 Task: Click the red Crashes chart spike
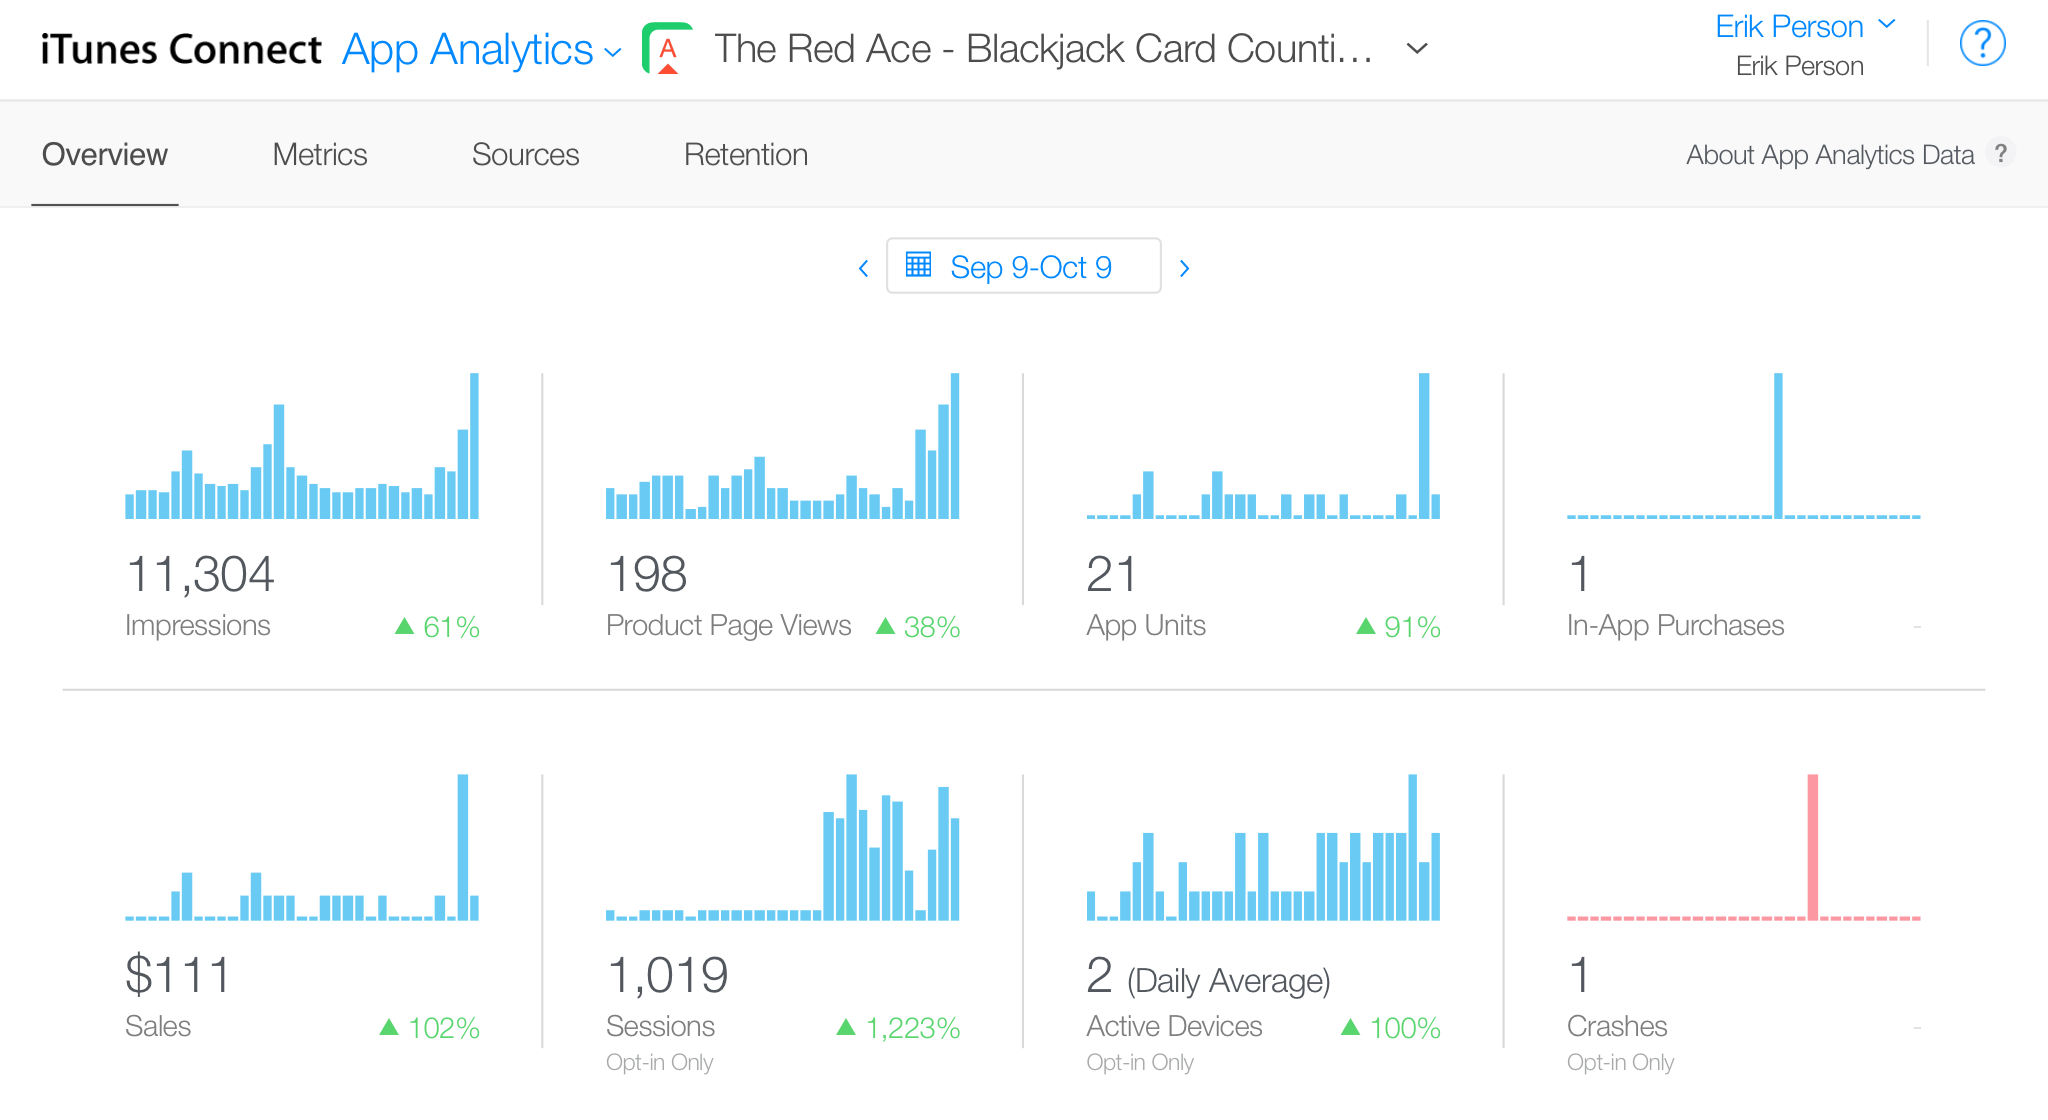[1812, 845]
